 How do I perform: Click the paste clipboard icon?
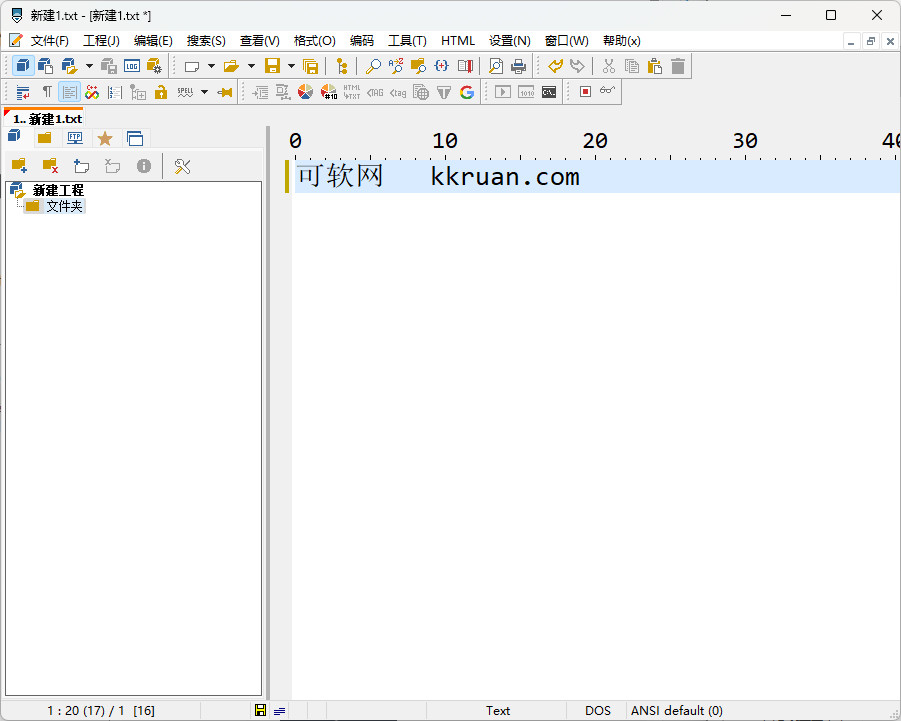tap(655, 66)
